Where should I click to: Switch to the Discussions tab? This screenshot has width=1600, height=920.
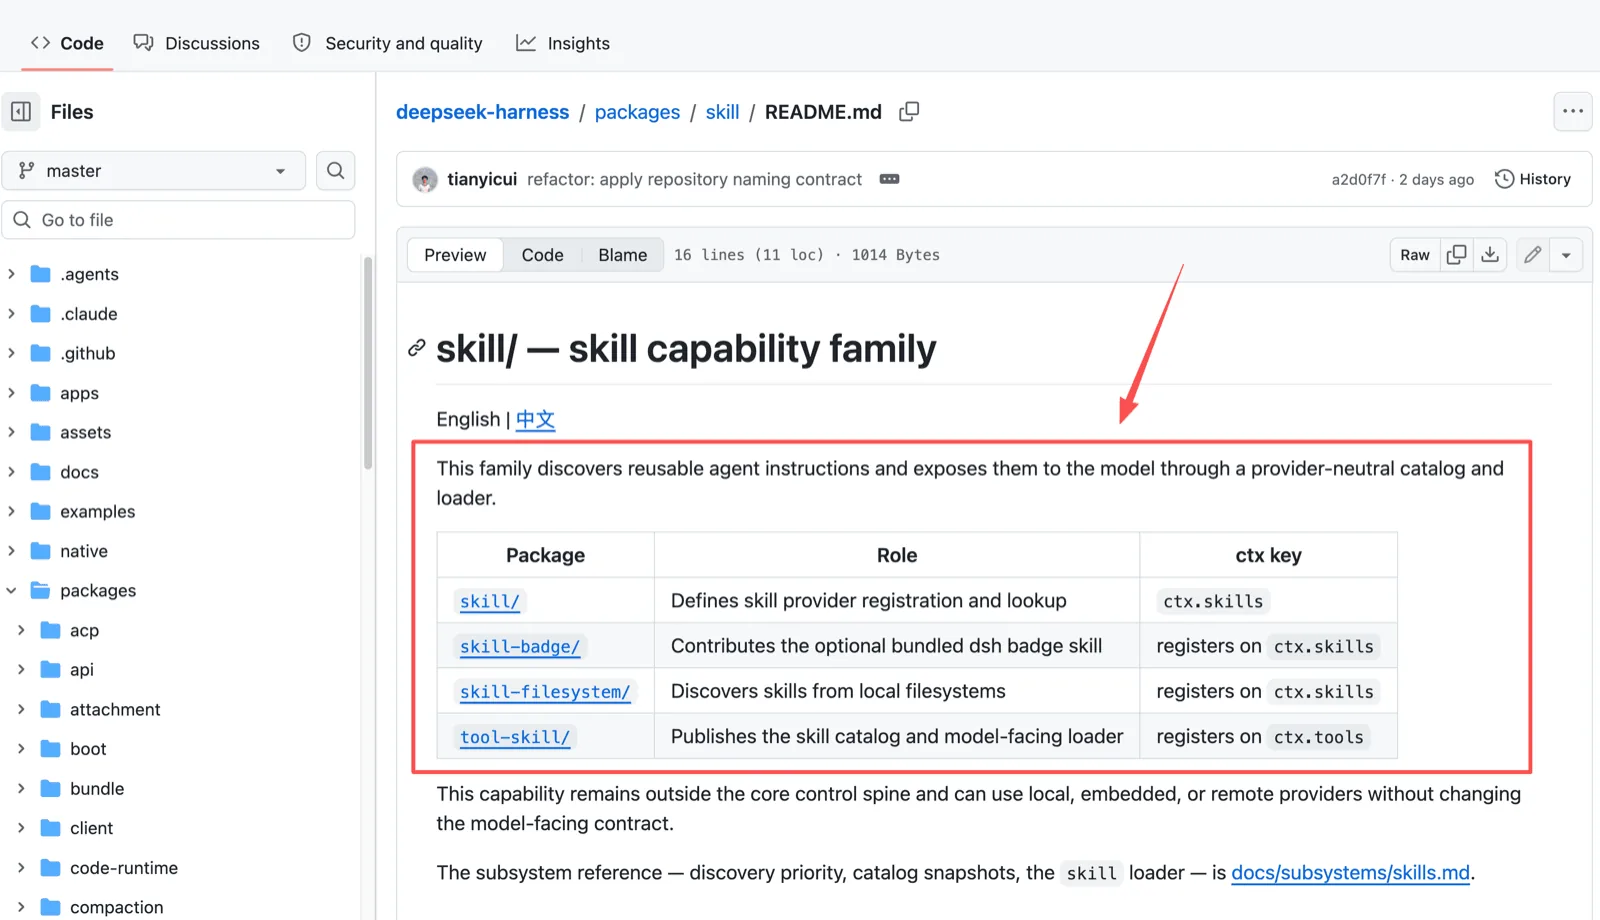pos(197,43)
